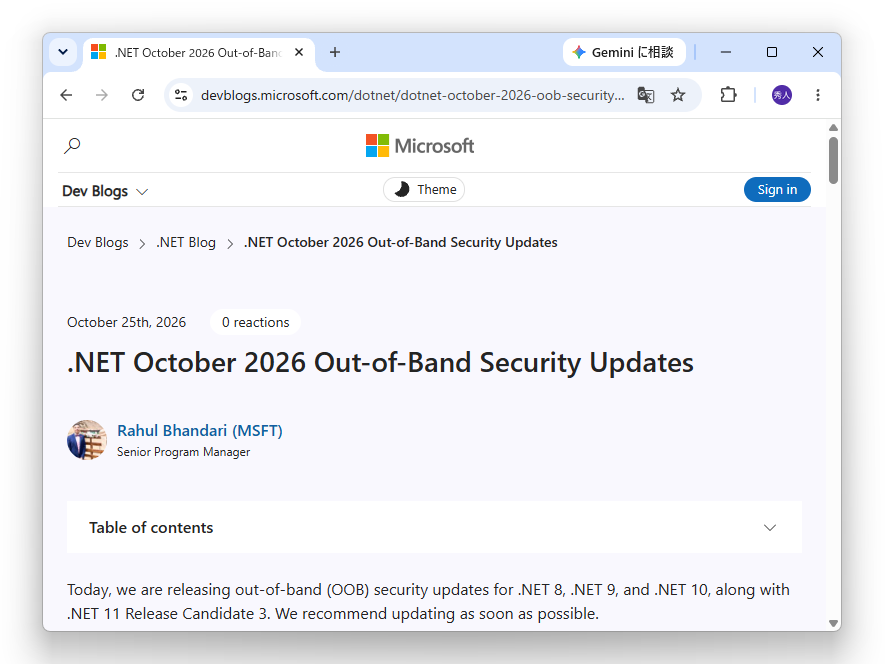The image size is (885, 664).
Task: Reload the current page
Action: [x=138, y=95]
